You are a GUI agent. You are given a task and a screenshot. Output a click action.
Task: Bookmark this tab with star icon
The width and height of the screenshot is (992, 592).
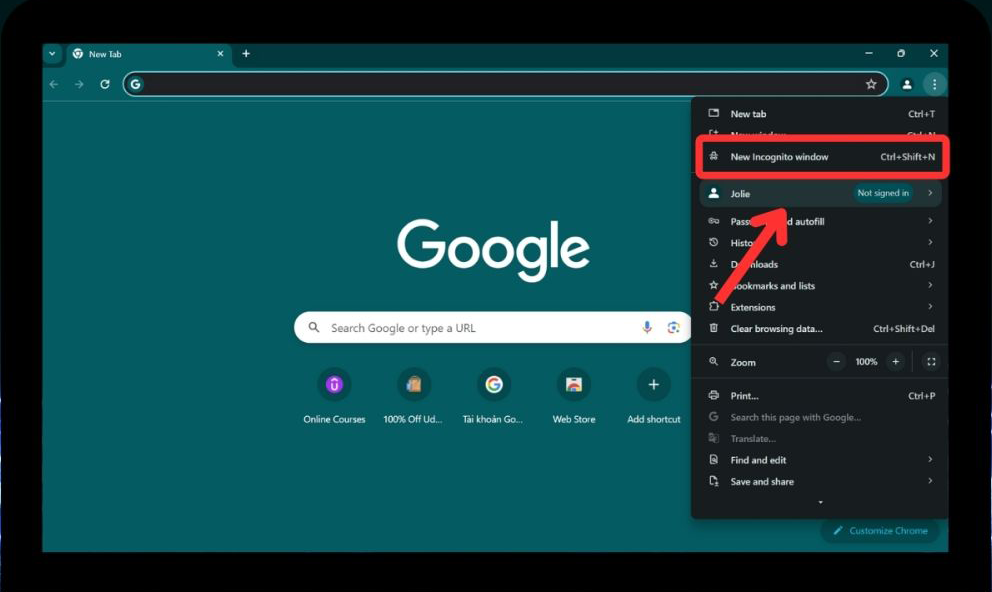pos(871,84)
